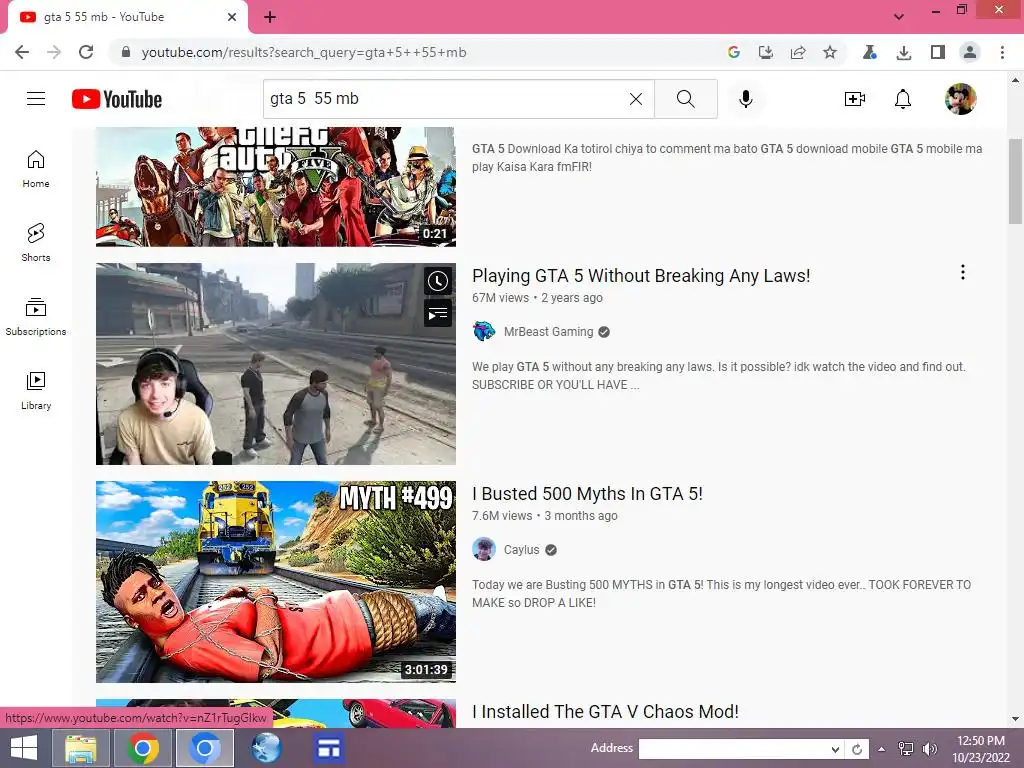Open Subscriptions in the sidebar
The width and height of the screenshot is (1024, 768).
[36, 317]
